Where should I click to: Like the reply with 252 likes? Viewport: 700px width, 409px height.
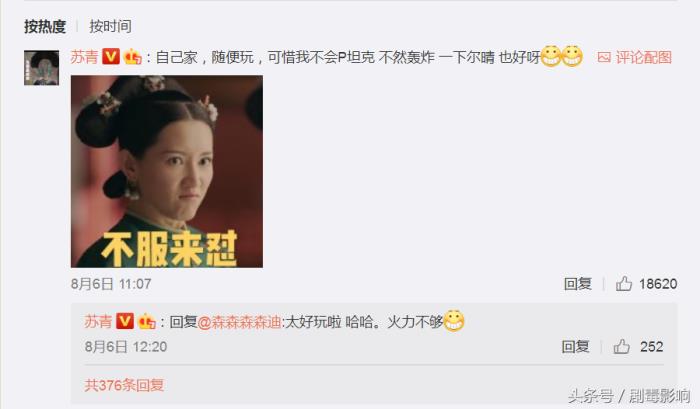(621, 346)
